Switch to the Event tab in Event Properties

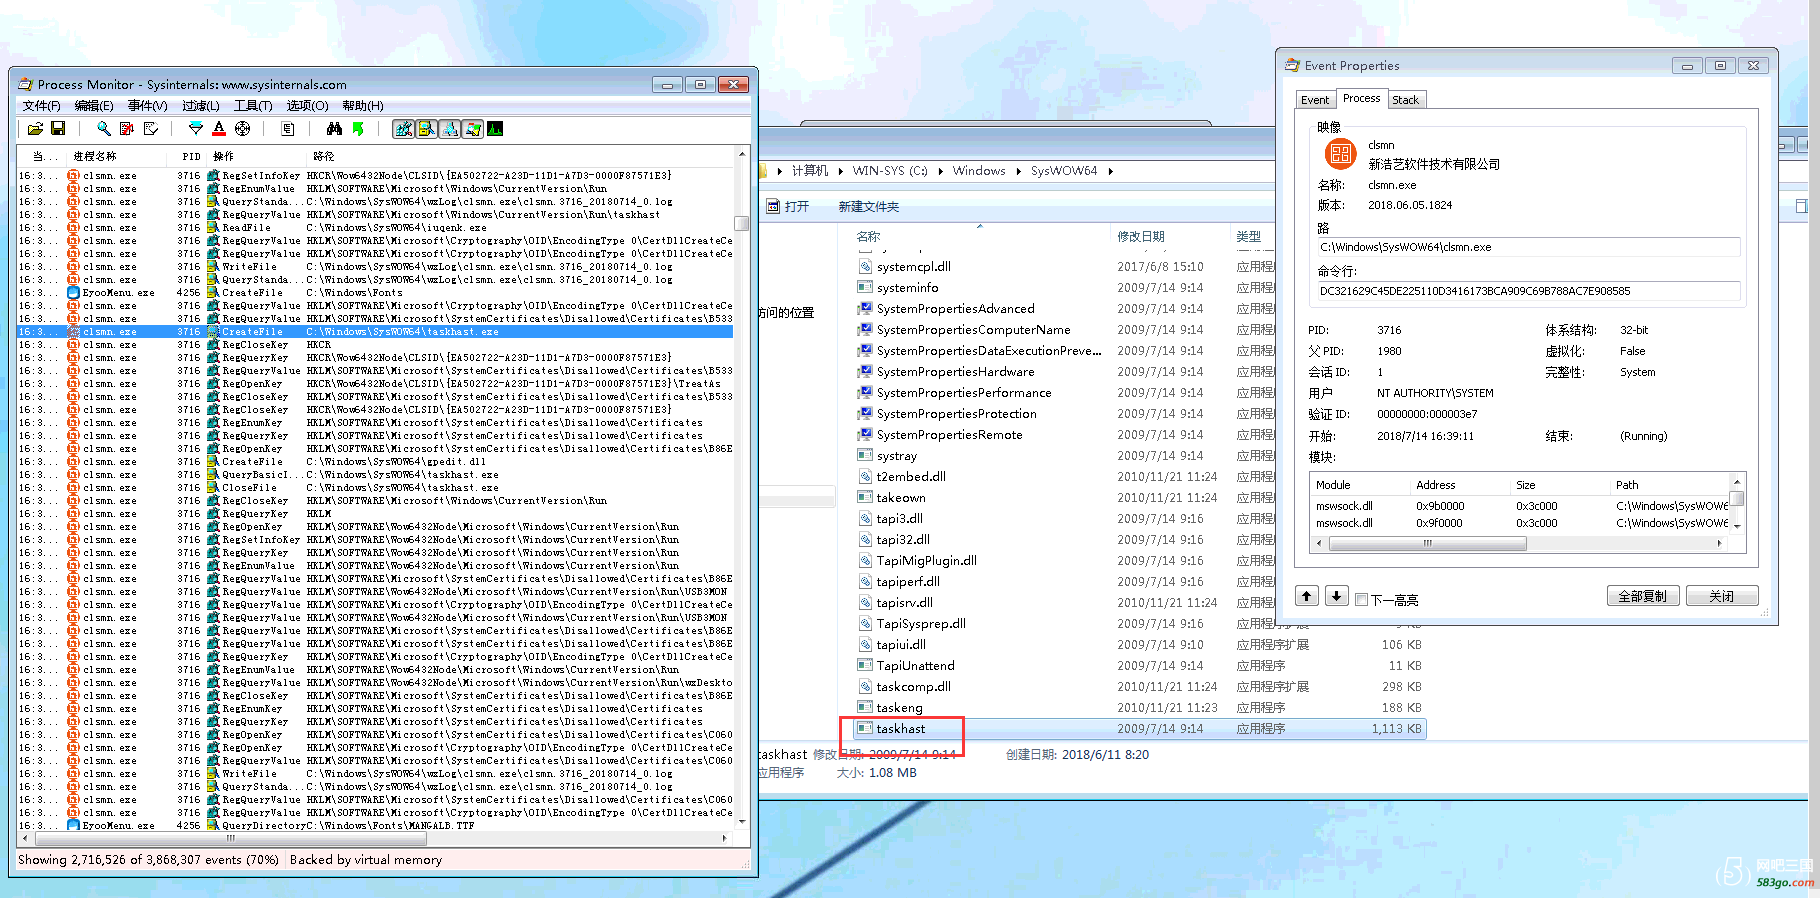click(x=1315, y=100)
